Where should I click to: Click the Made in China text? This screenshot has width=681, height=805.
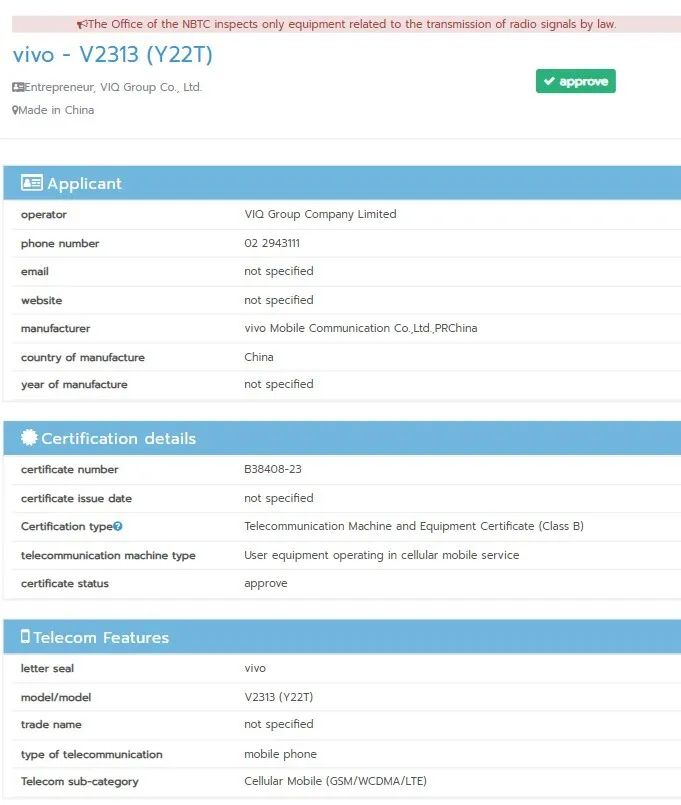click(x=56, y=110)
